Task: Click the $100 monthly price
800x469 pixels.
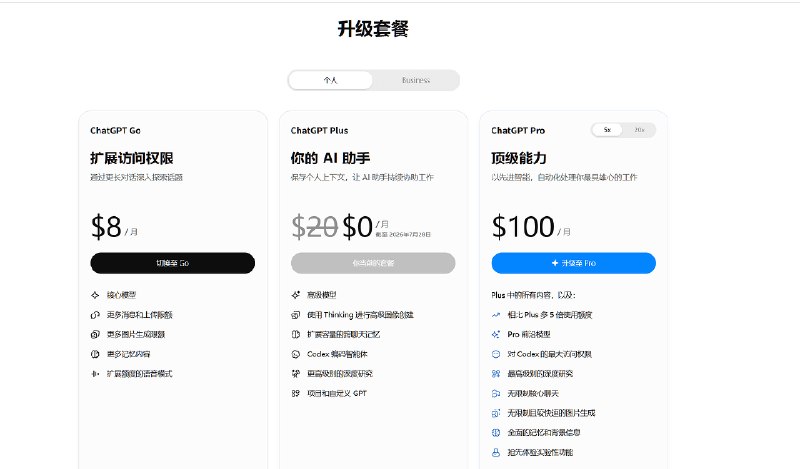Action: click(523, 227)
